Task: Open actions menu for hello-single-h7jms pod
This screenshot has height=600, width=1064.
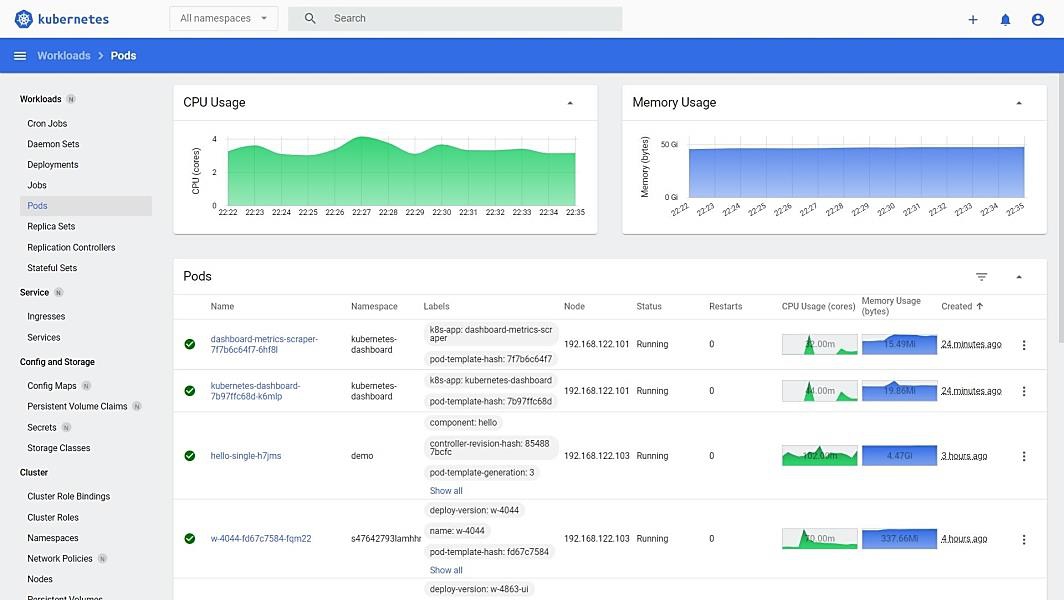Action: [1023, 456]
